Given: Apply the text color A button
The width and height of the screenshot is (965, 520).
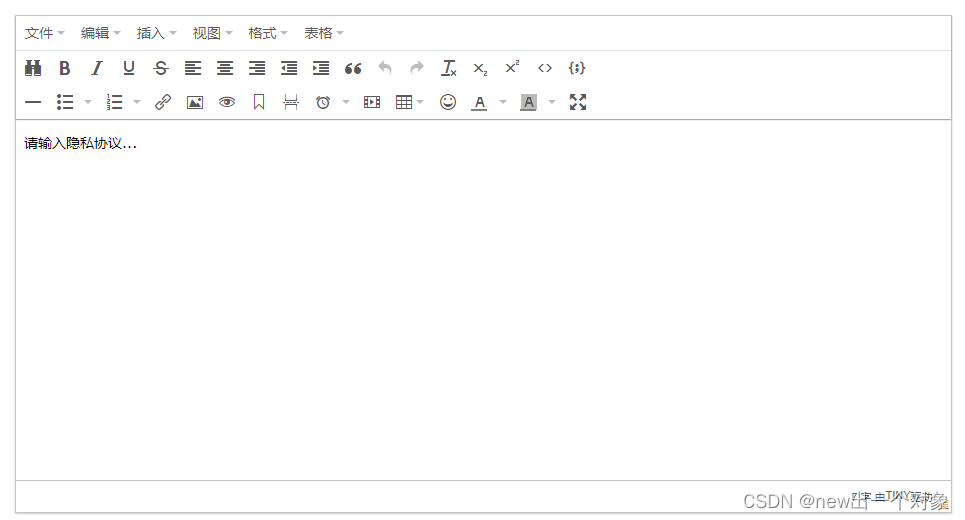Looking at the screenshot, I should point(479,102).
